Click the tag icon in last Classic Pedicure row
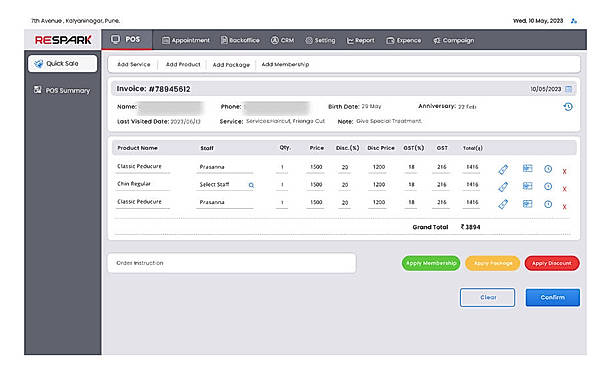The height and width of the screenshot is (368, 611). 503,204
